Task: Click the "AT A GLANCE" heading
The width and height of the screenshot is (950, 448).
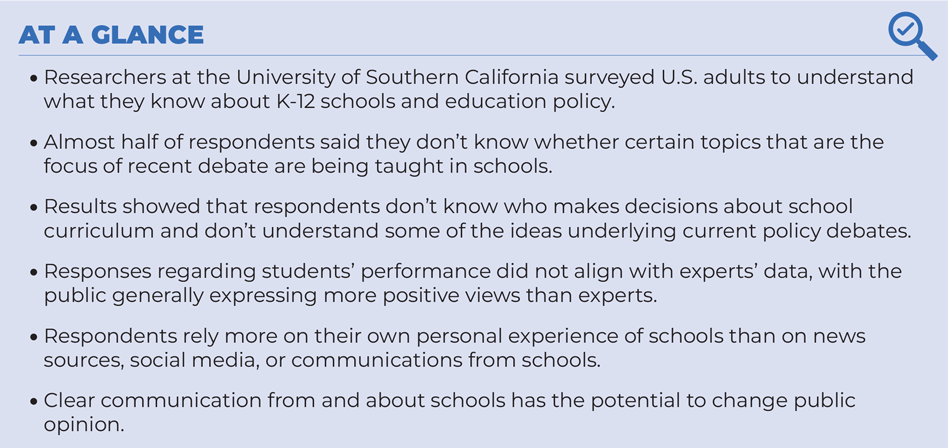Action: tap(111, 35)
